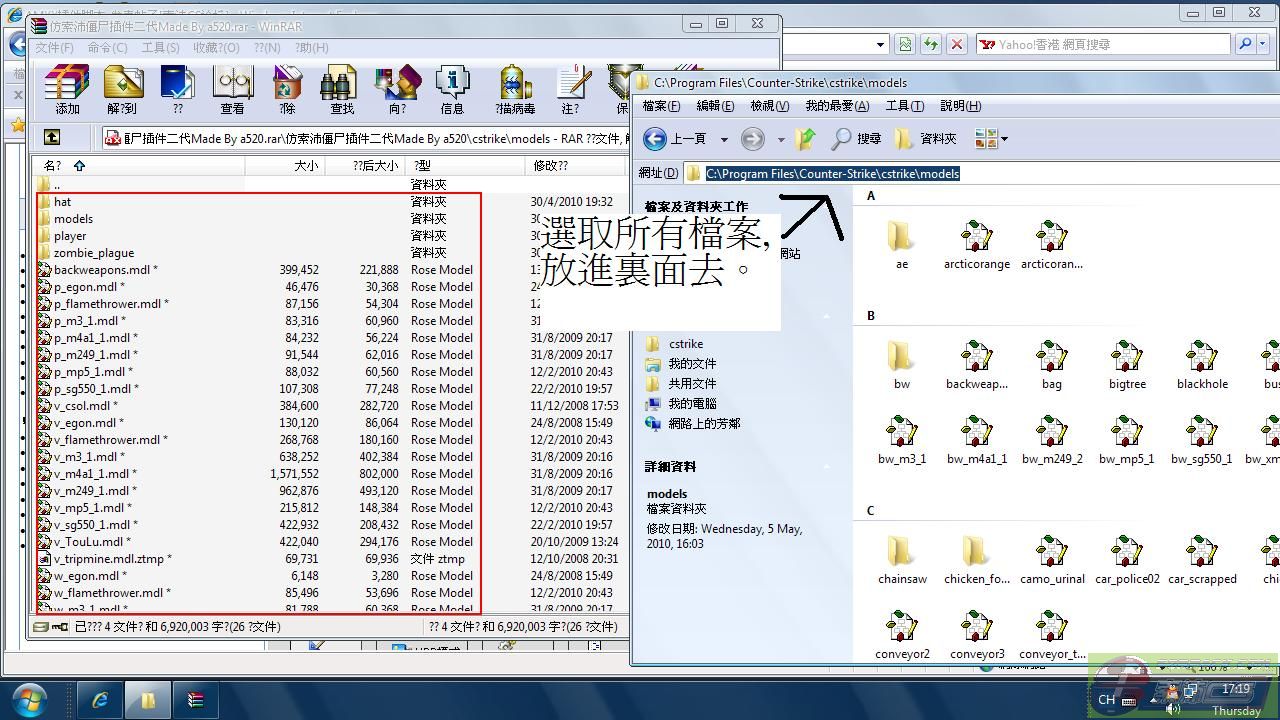Click Explorer Forward arrow button
Viewport: 1280px width, 720px height.
753,139
